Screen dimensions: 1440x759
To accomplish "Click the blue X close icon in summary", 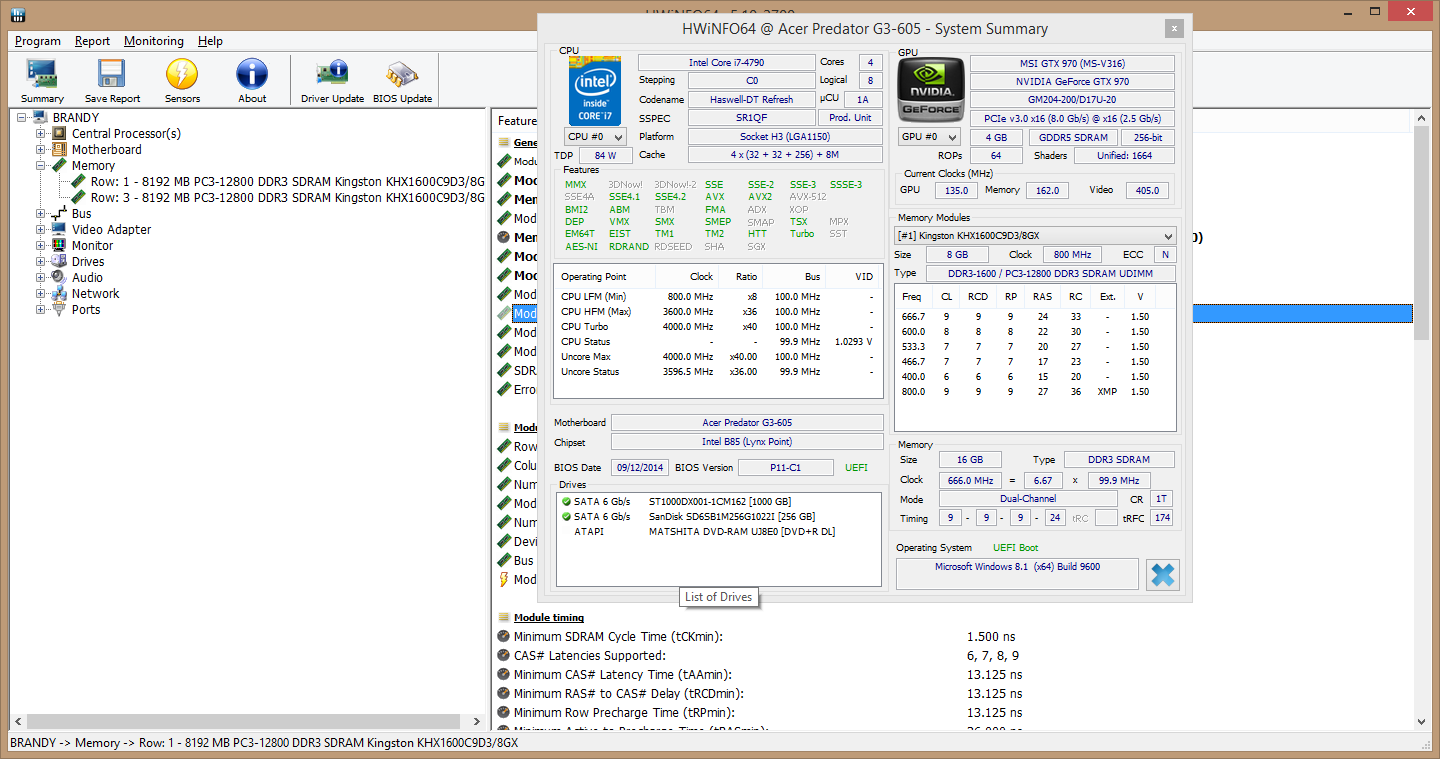I will coord(1162,575).
